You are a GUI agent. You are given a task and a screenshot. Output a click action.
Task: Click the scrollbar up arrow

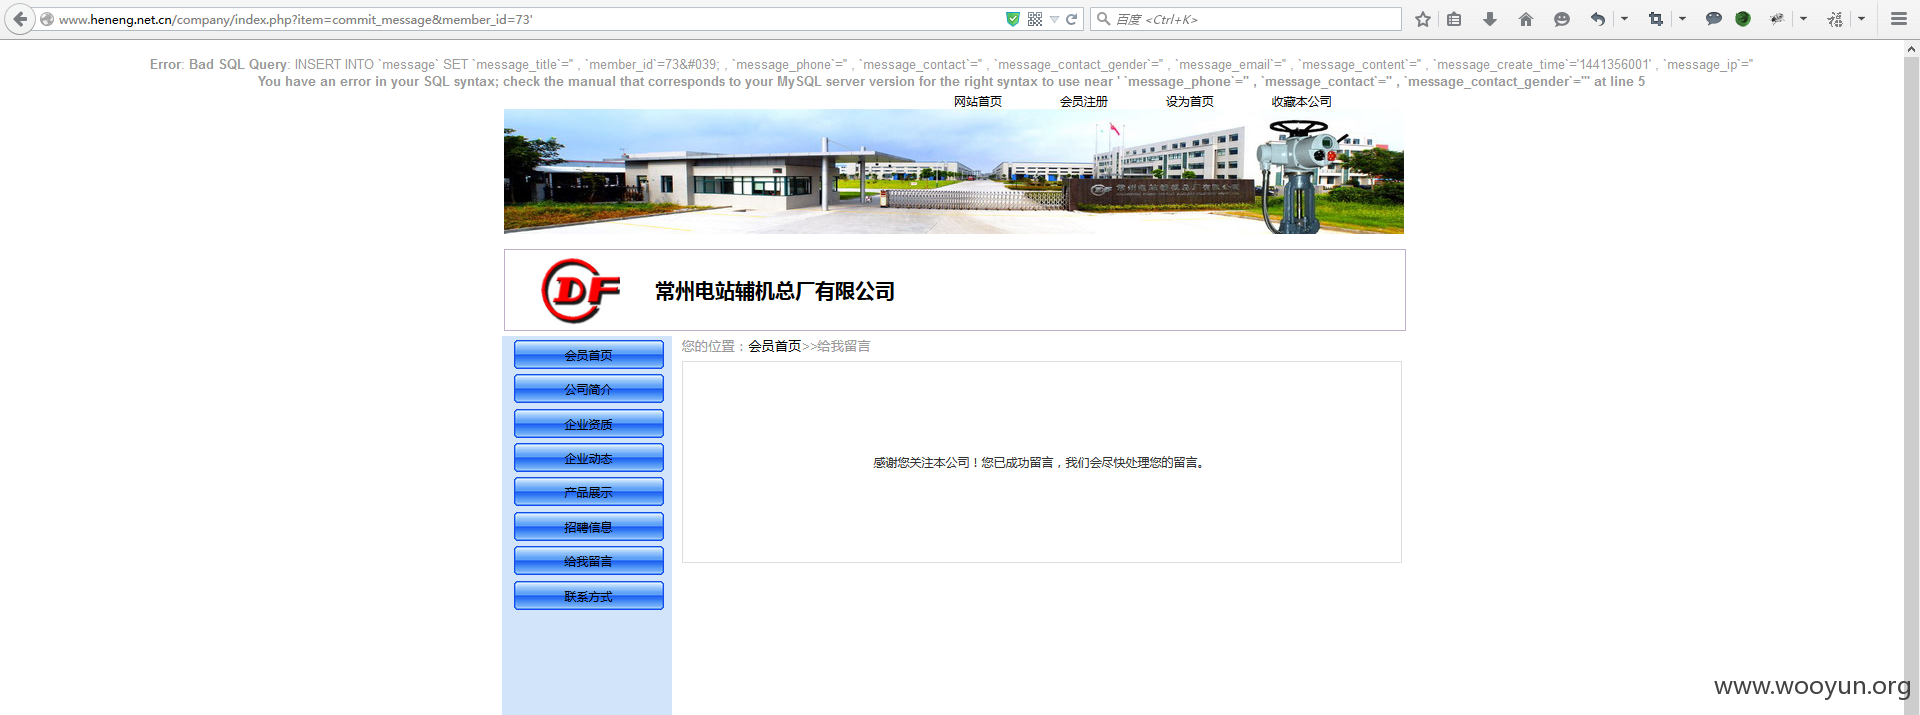(1912, 48)
